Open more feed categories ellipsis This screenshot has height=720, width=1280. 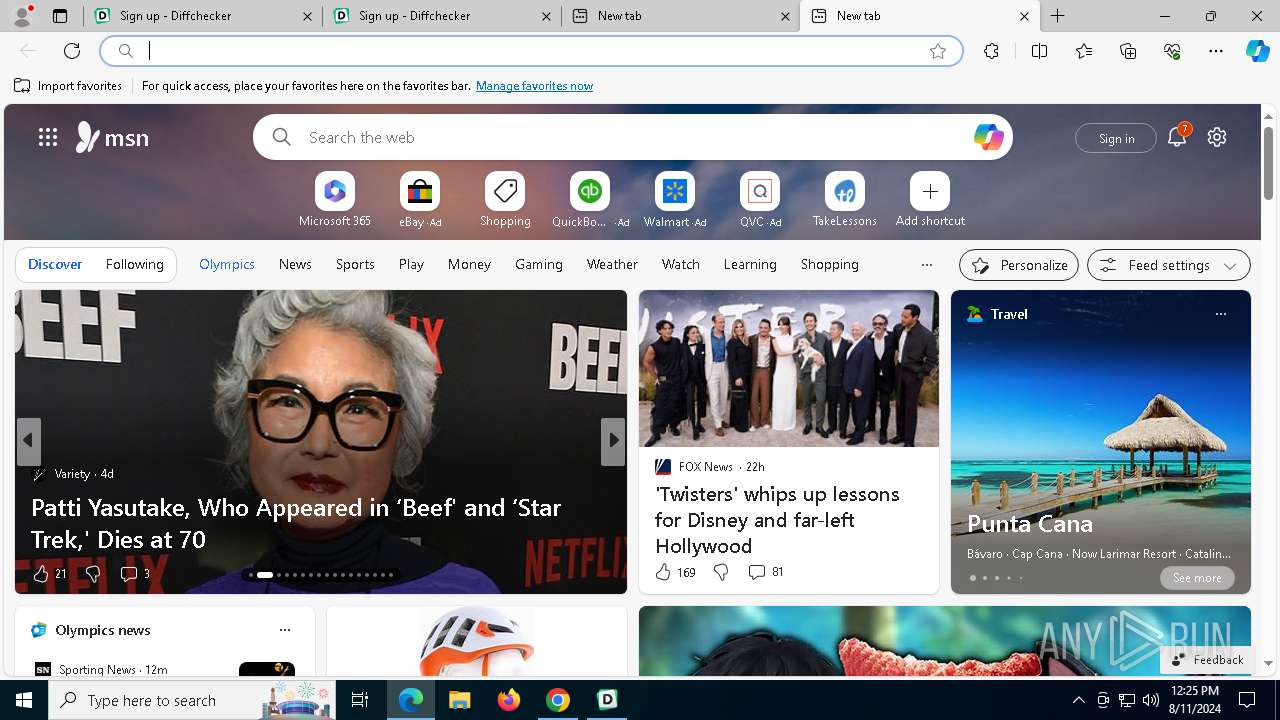click(926, 265)
